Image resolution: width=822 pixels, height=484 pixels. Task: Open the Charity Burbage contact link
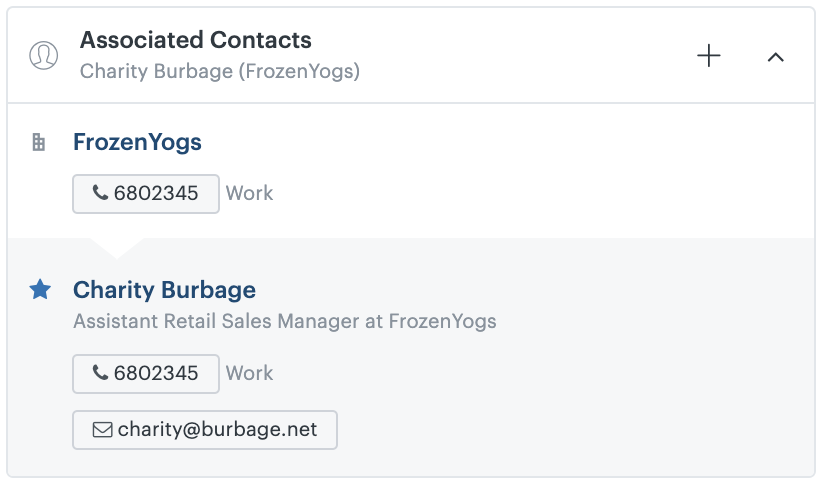pyautogui.click(x=164, y=290)
